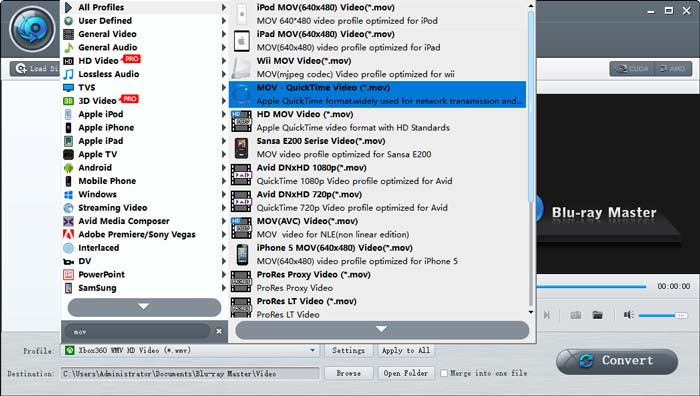Click the General Audio music note icon
This screenshot has height=396, width=700.
[68, 47]
